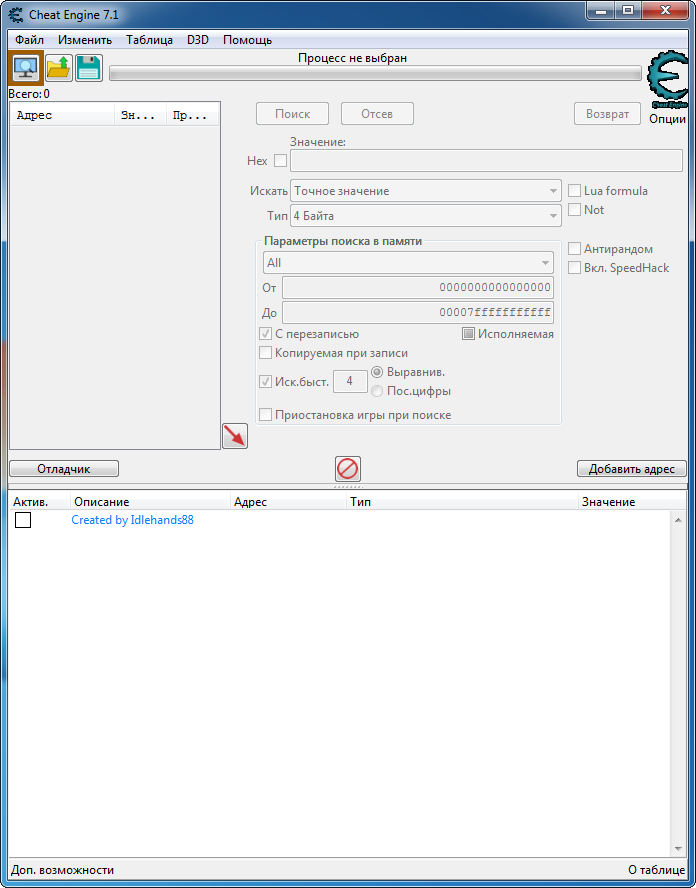Enable Lua formula checkbox

tap(574, 191)
